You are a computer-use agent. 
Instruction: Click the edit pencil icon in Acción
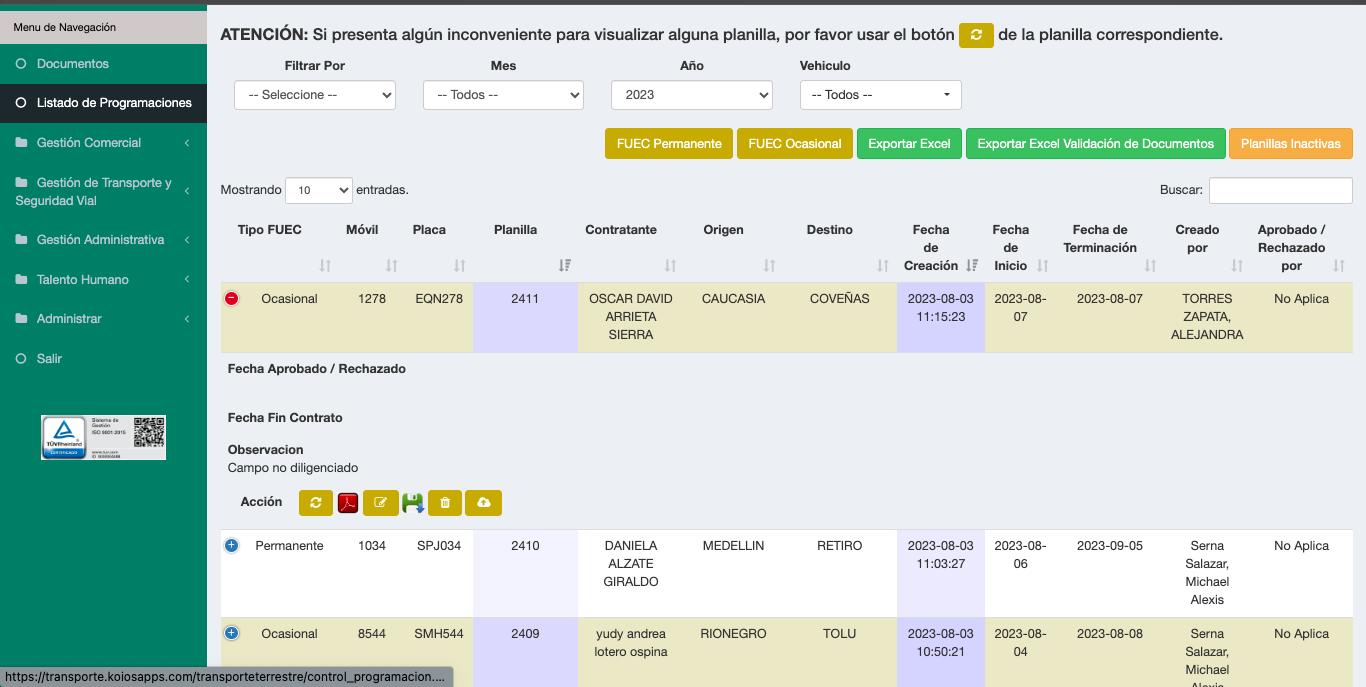pyautogui.click(x=380, y=503)
